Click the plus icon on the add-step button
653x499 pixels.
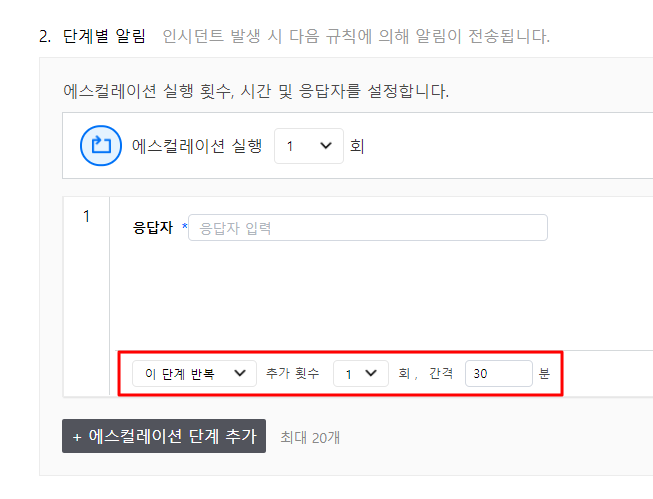[x=77, y=437]
